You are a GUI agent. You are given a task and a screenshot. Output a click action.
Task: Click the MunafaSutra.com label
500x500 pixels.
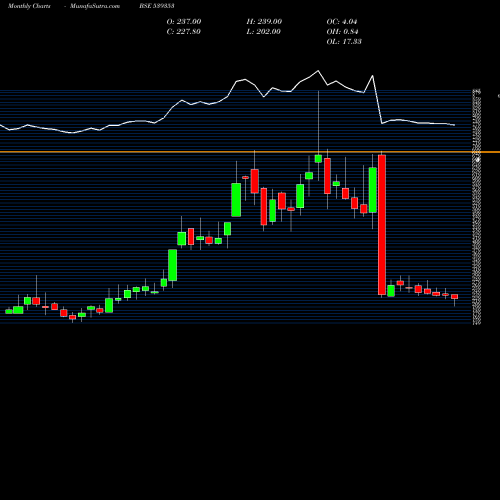[x=95, y=6]
